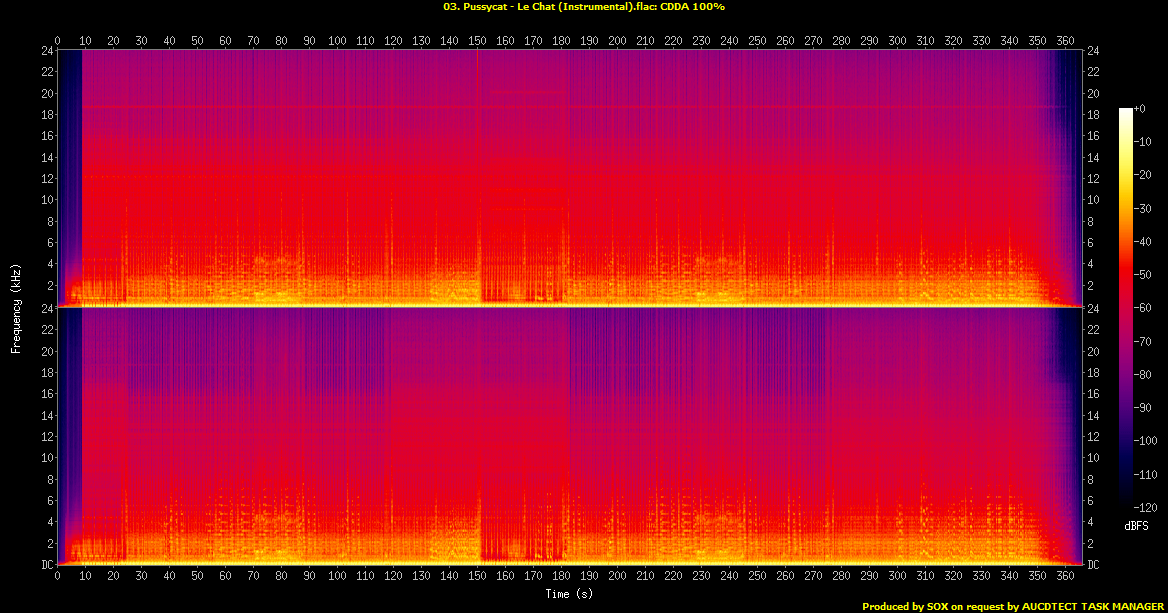Click the upper channel spectrogram plot

[x=569, y=178]
